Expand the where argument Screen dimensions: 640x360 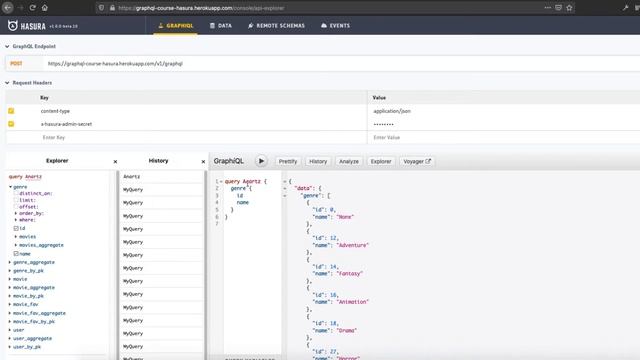point(16,220)
